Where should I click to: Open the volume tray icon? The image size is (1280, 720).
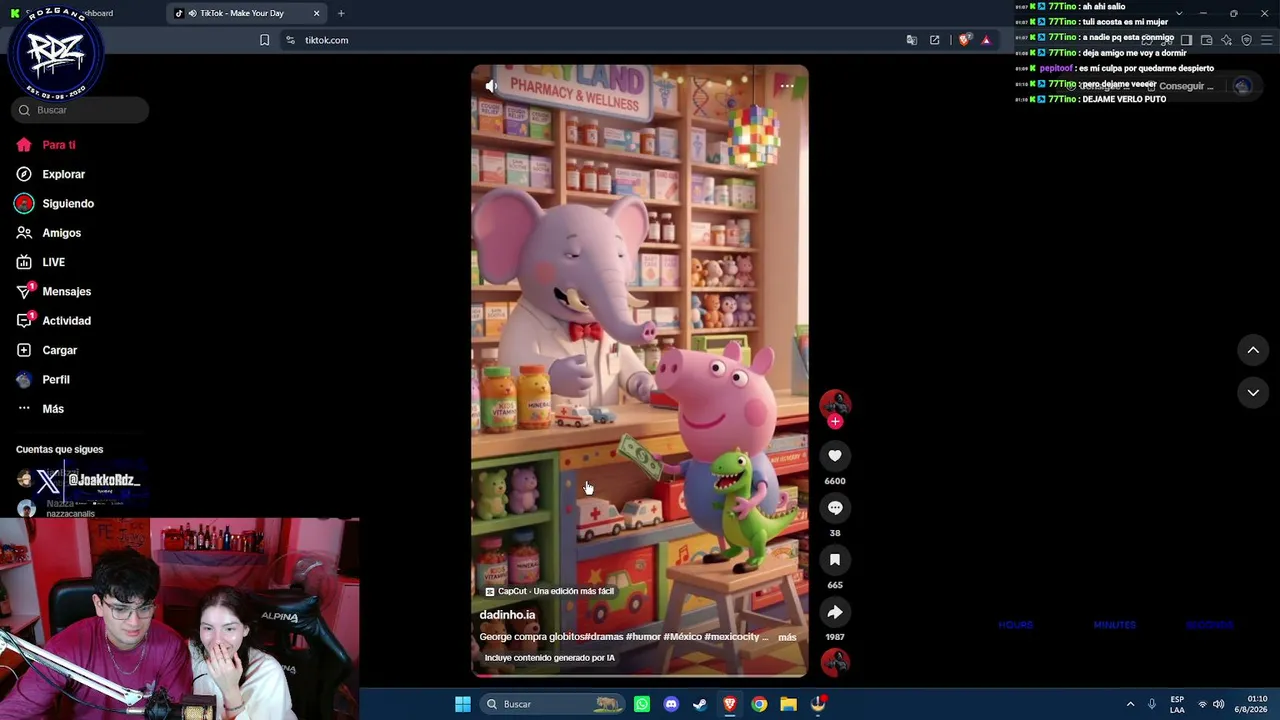point(1218,704)
